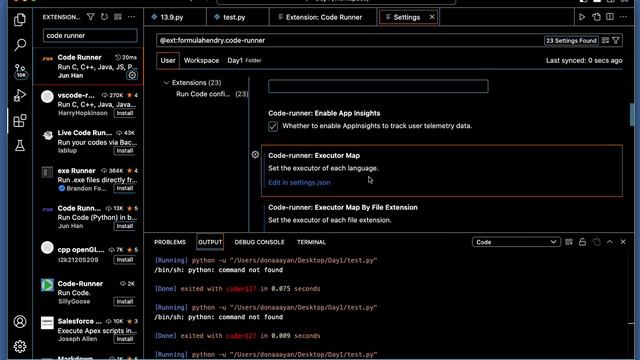
Task: Click 'Last synced: 0 secs ago' text
Action: pyautogui.click(x=584, y=60)
